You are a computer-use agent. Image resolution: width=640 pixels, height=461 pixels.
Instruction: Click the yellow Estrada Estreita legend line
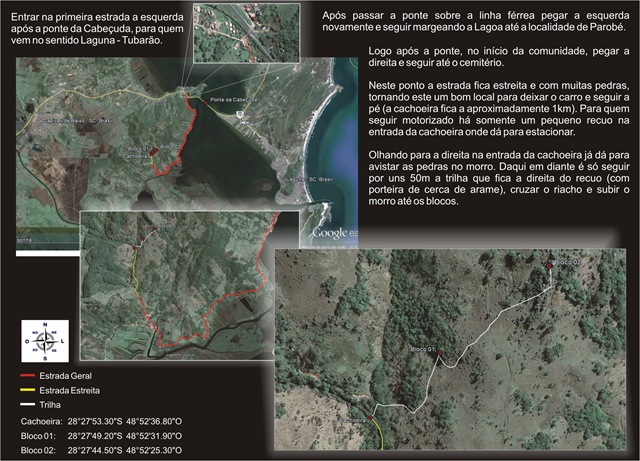coord(27,390)
